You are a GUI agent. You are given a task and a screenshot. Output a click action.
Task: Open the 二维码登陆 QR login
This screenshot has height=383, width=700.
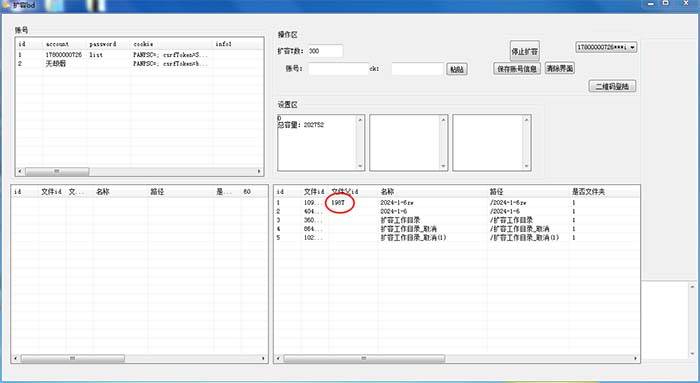(612, 86)
